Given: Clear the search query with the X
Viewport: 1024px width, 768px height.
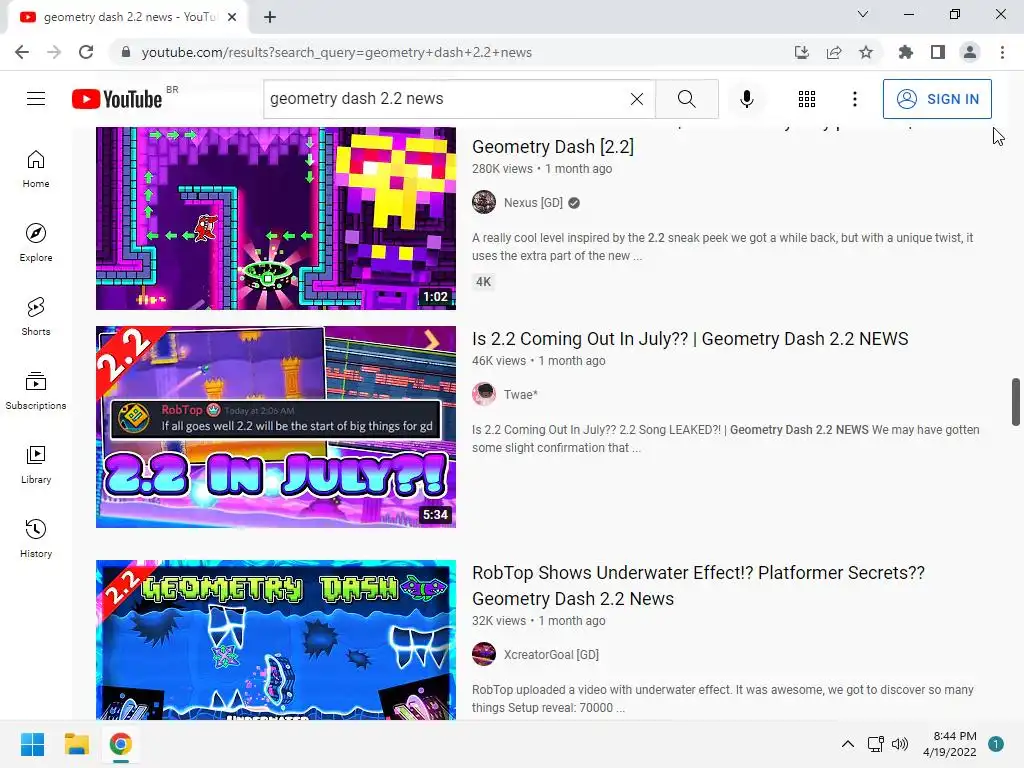Looking at the screenshot, I should 637,99.
